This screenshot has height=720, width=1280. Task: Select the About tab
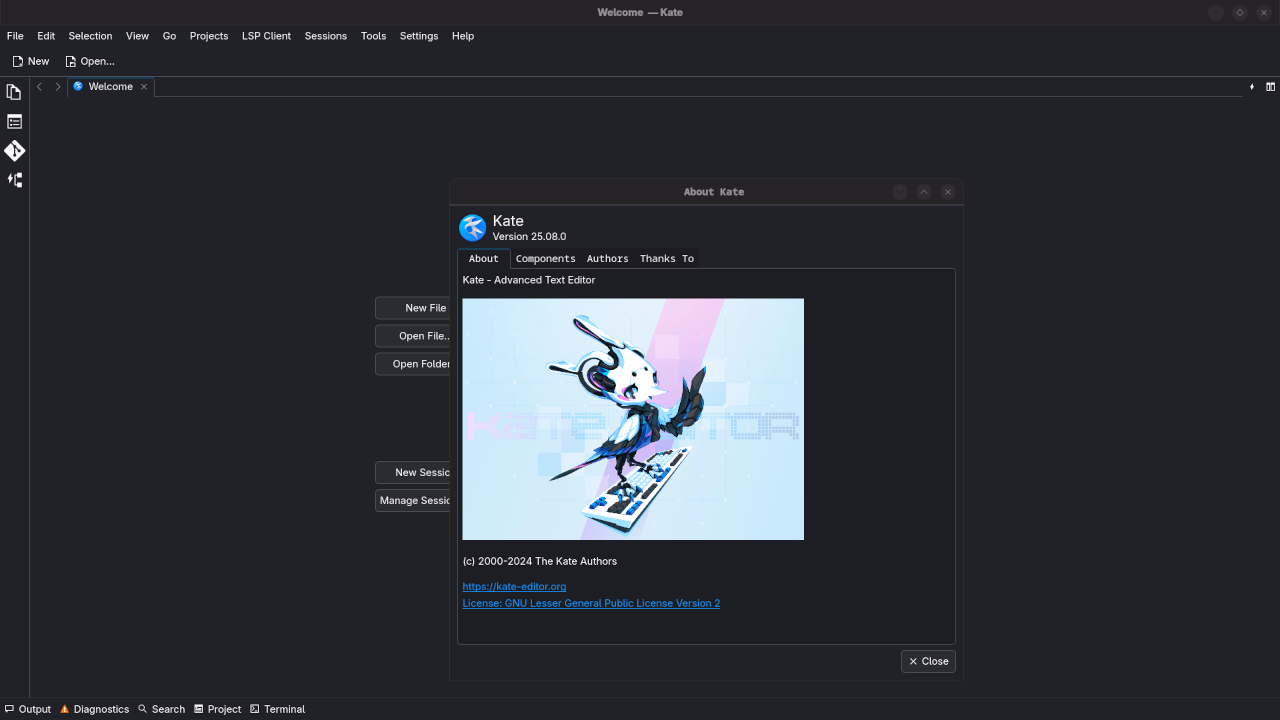coord(483,258)
